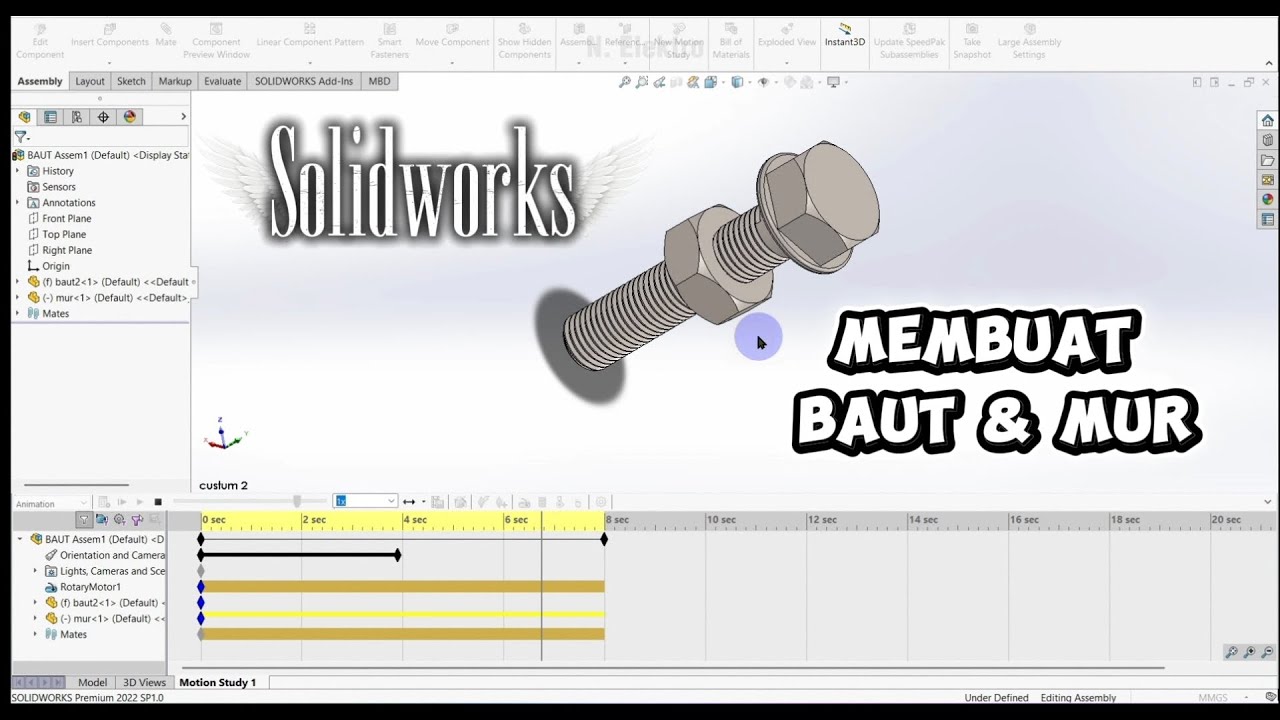Switch to the Evaluate tab

pos(223,81)
